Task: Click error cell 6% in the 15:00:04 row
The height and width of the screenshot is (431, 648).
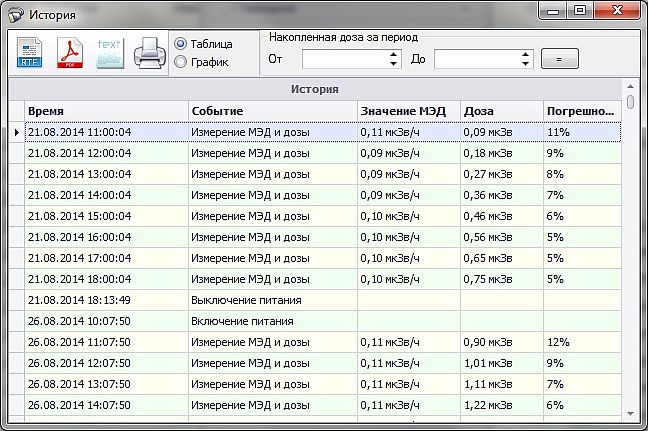Action: tap(582, 216)
